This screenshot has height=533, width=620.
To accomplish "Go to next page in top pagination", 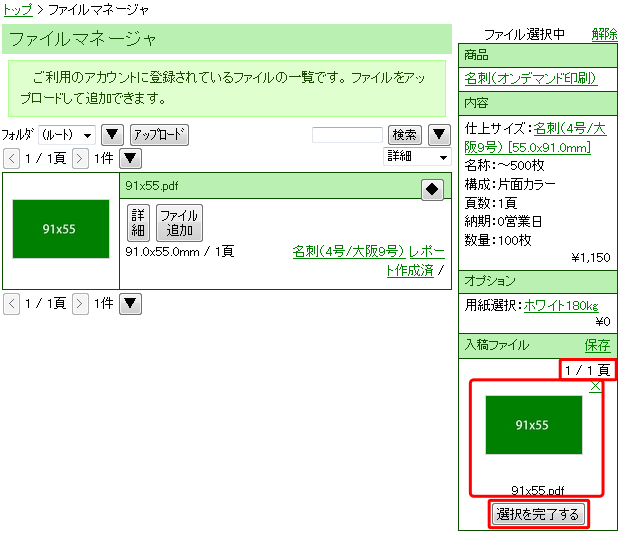I will 80,158.
